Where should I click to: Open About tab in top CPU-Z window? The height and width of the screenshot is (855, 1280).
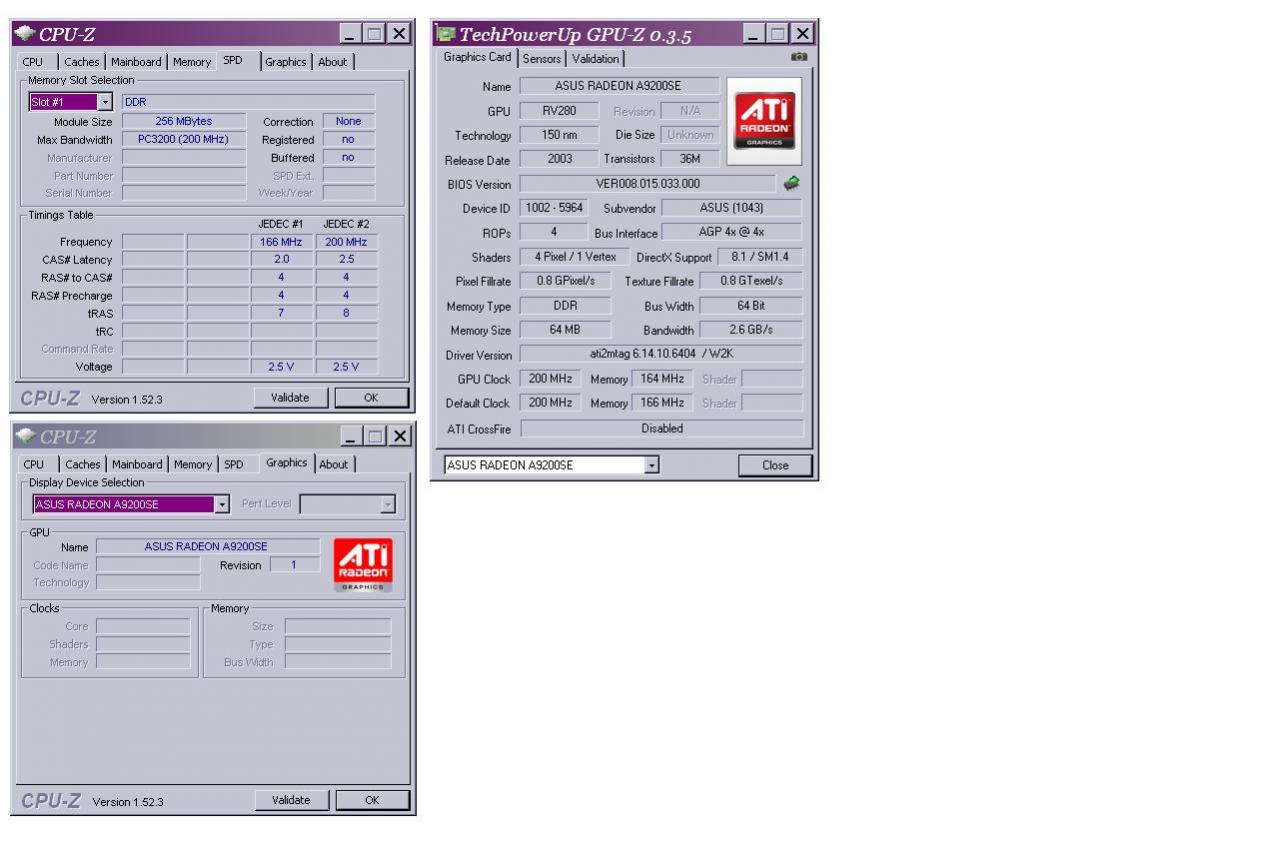coord(333,62)
